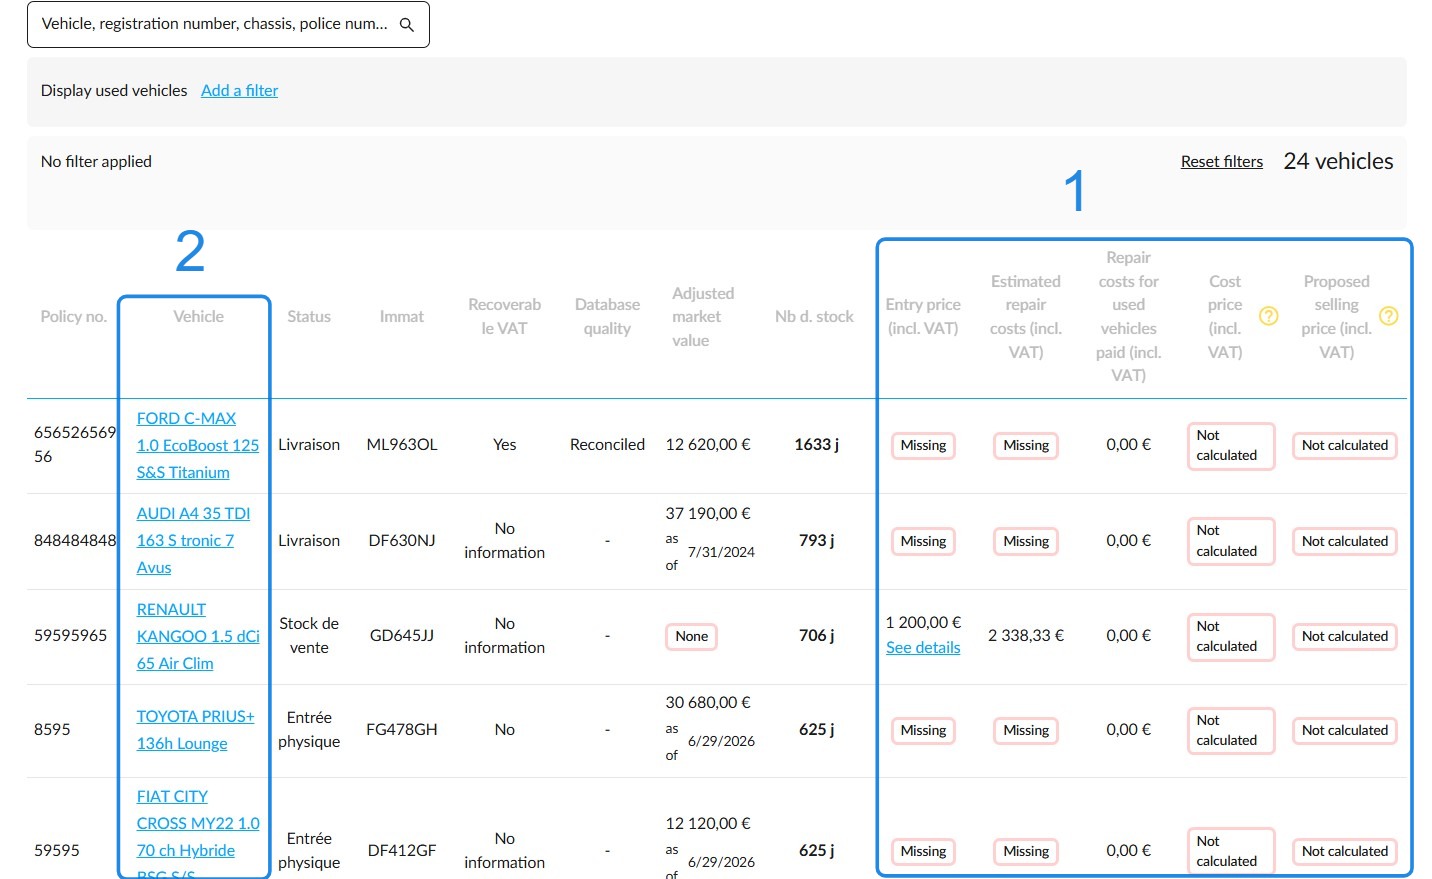Sort by the Nb d. stock column header
Image resolution: width=1432 pixels, height=879 pixels.
(814, 316)
